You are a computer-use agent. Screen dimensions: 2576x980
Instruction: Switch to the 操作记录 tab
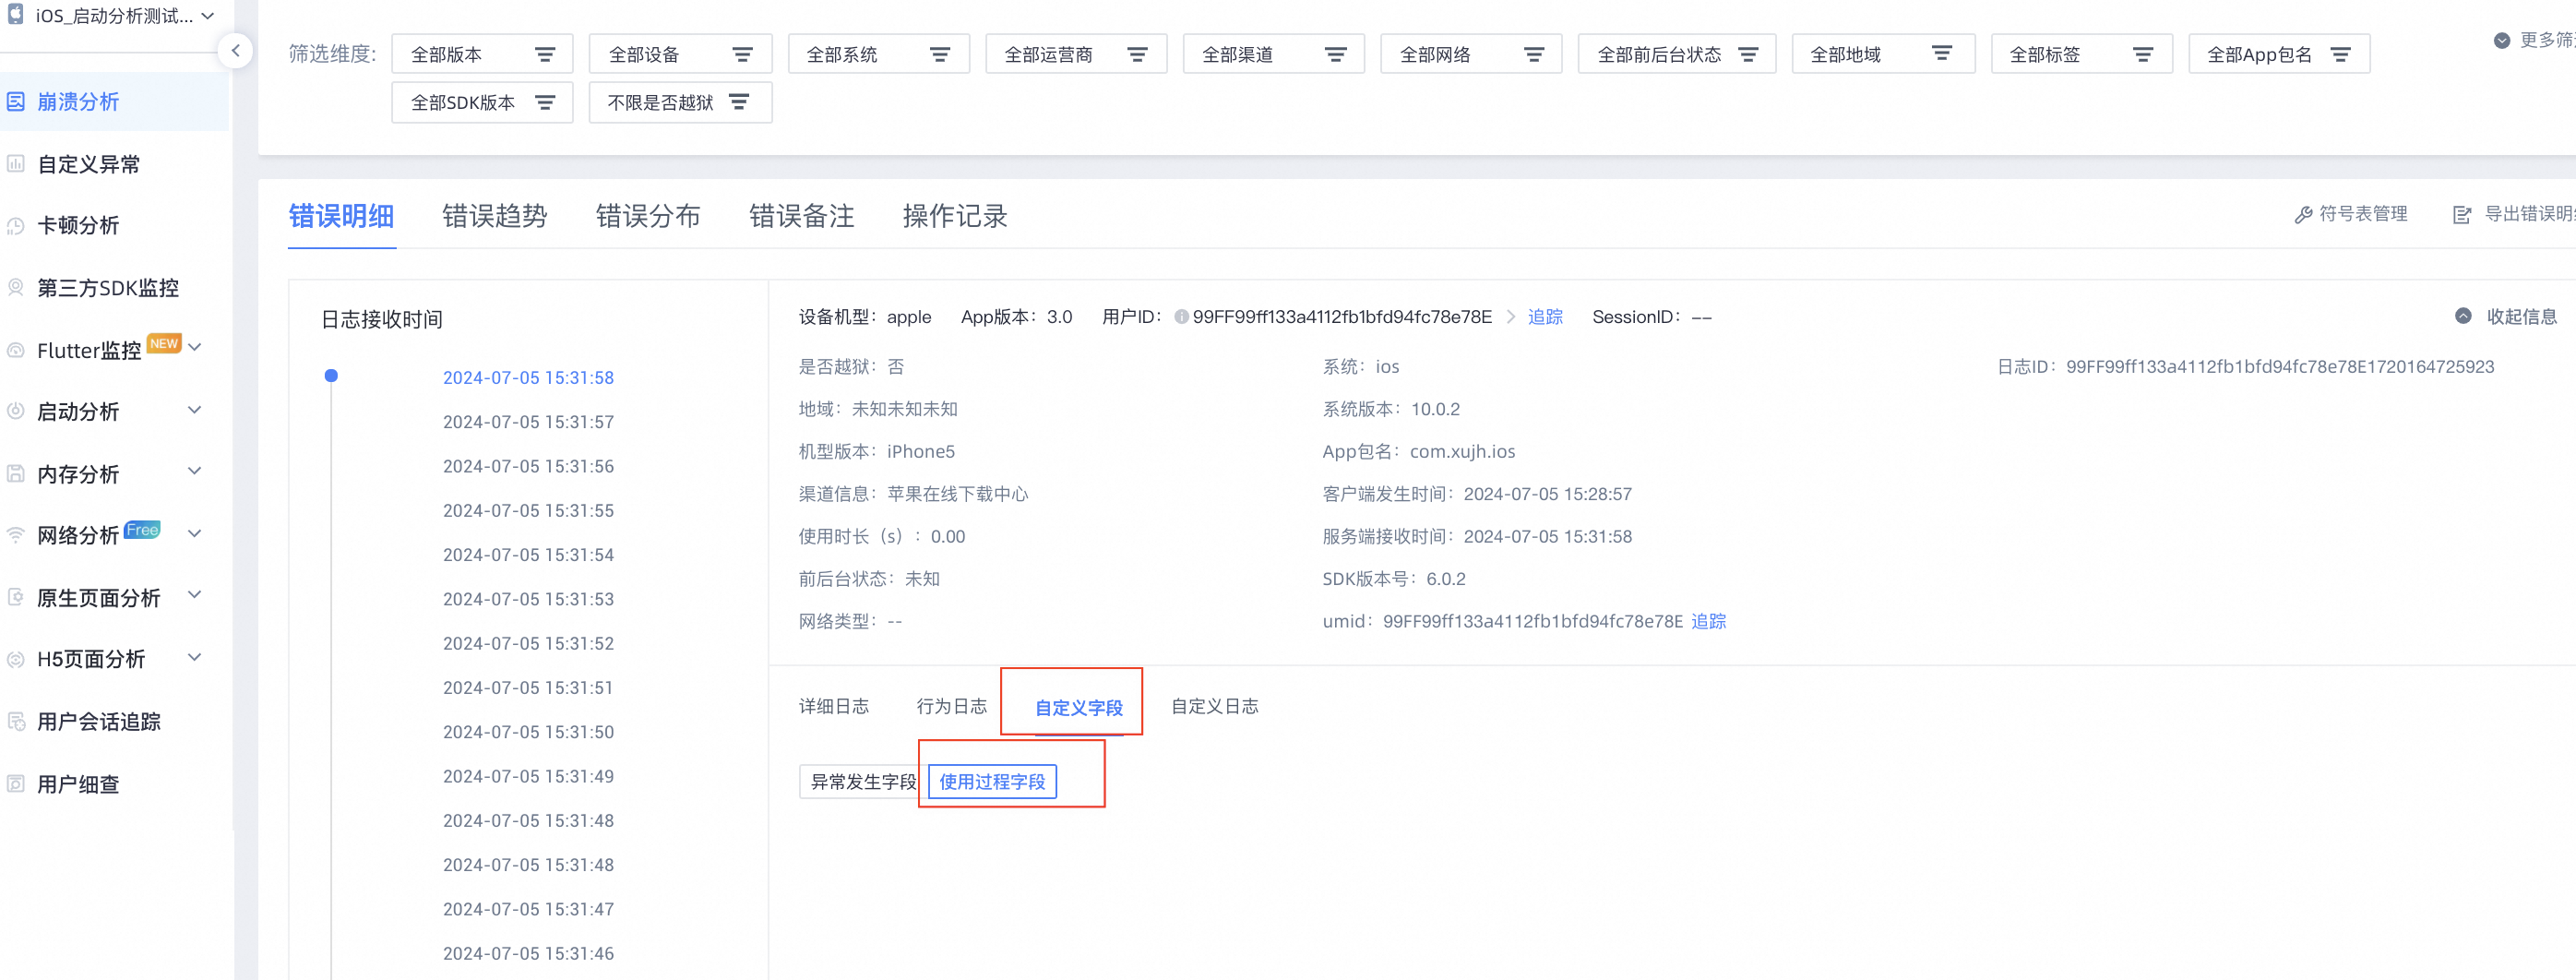(955, 216)
